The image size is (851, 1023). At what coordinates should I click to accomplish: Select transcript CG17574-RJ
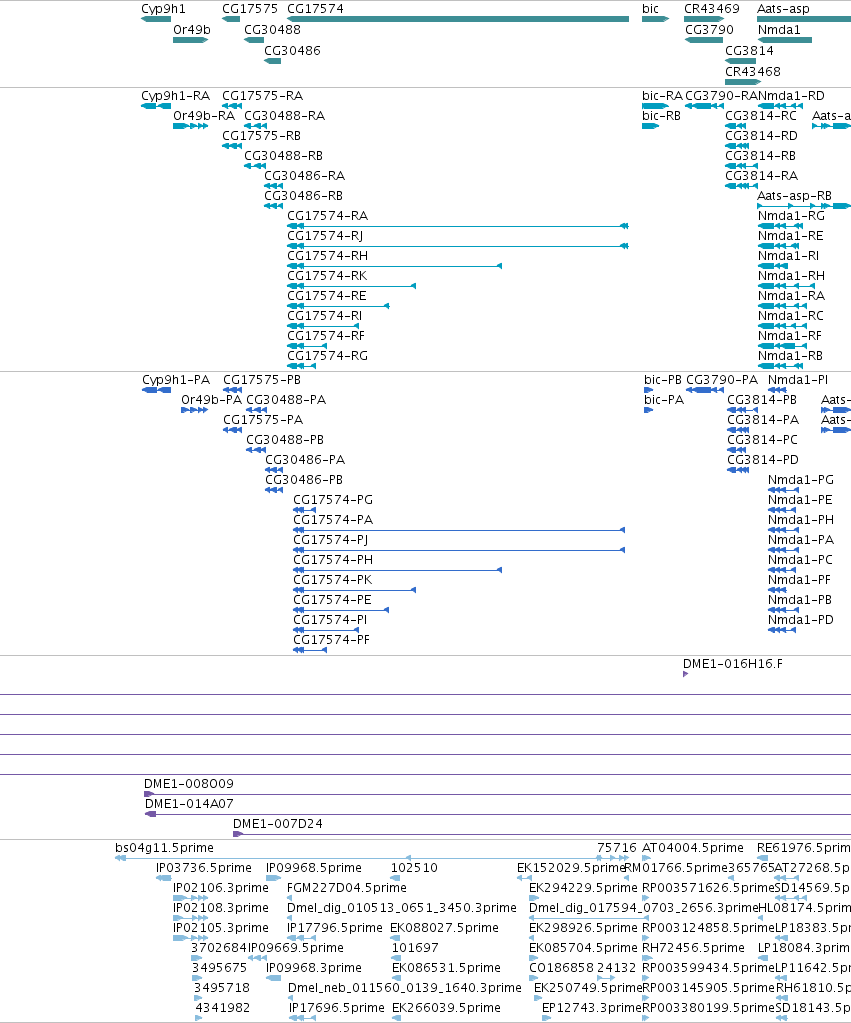[325, 236]
